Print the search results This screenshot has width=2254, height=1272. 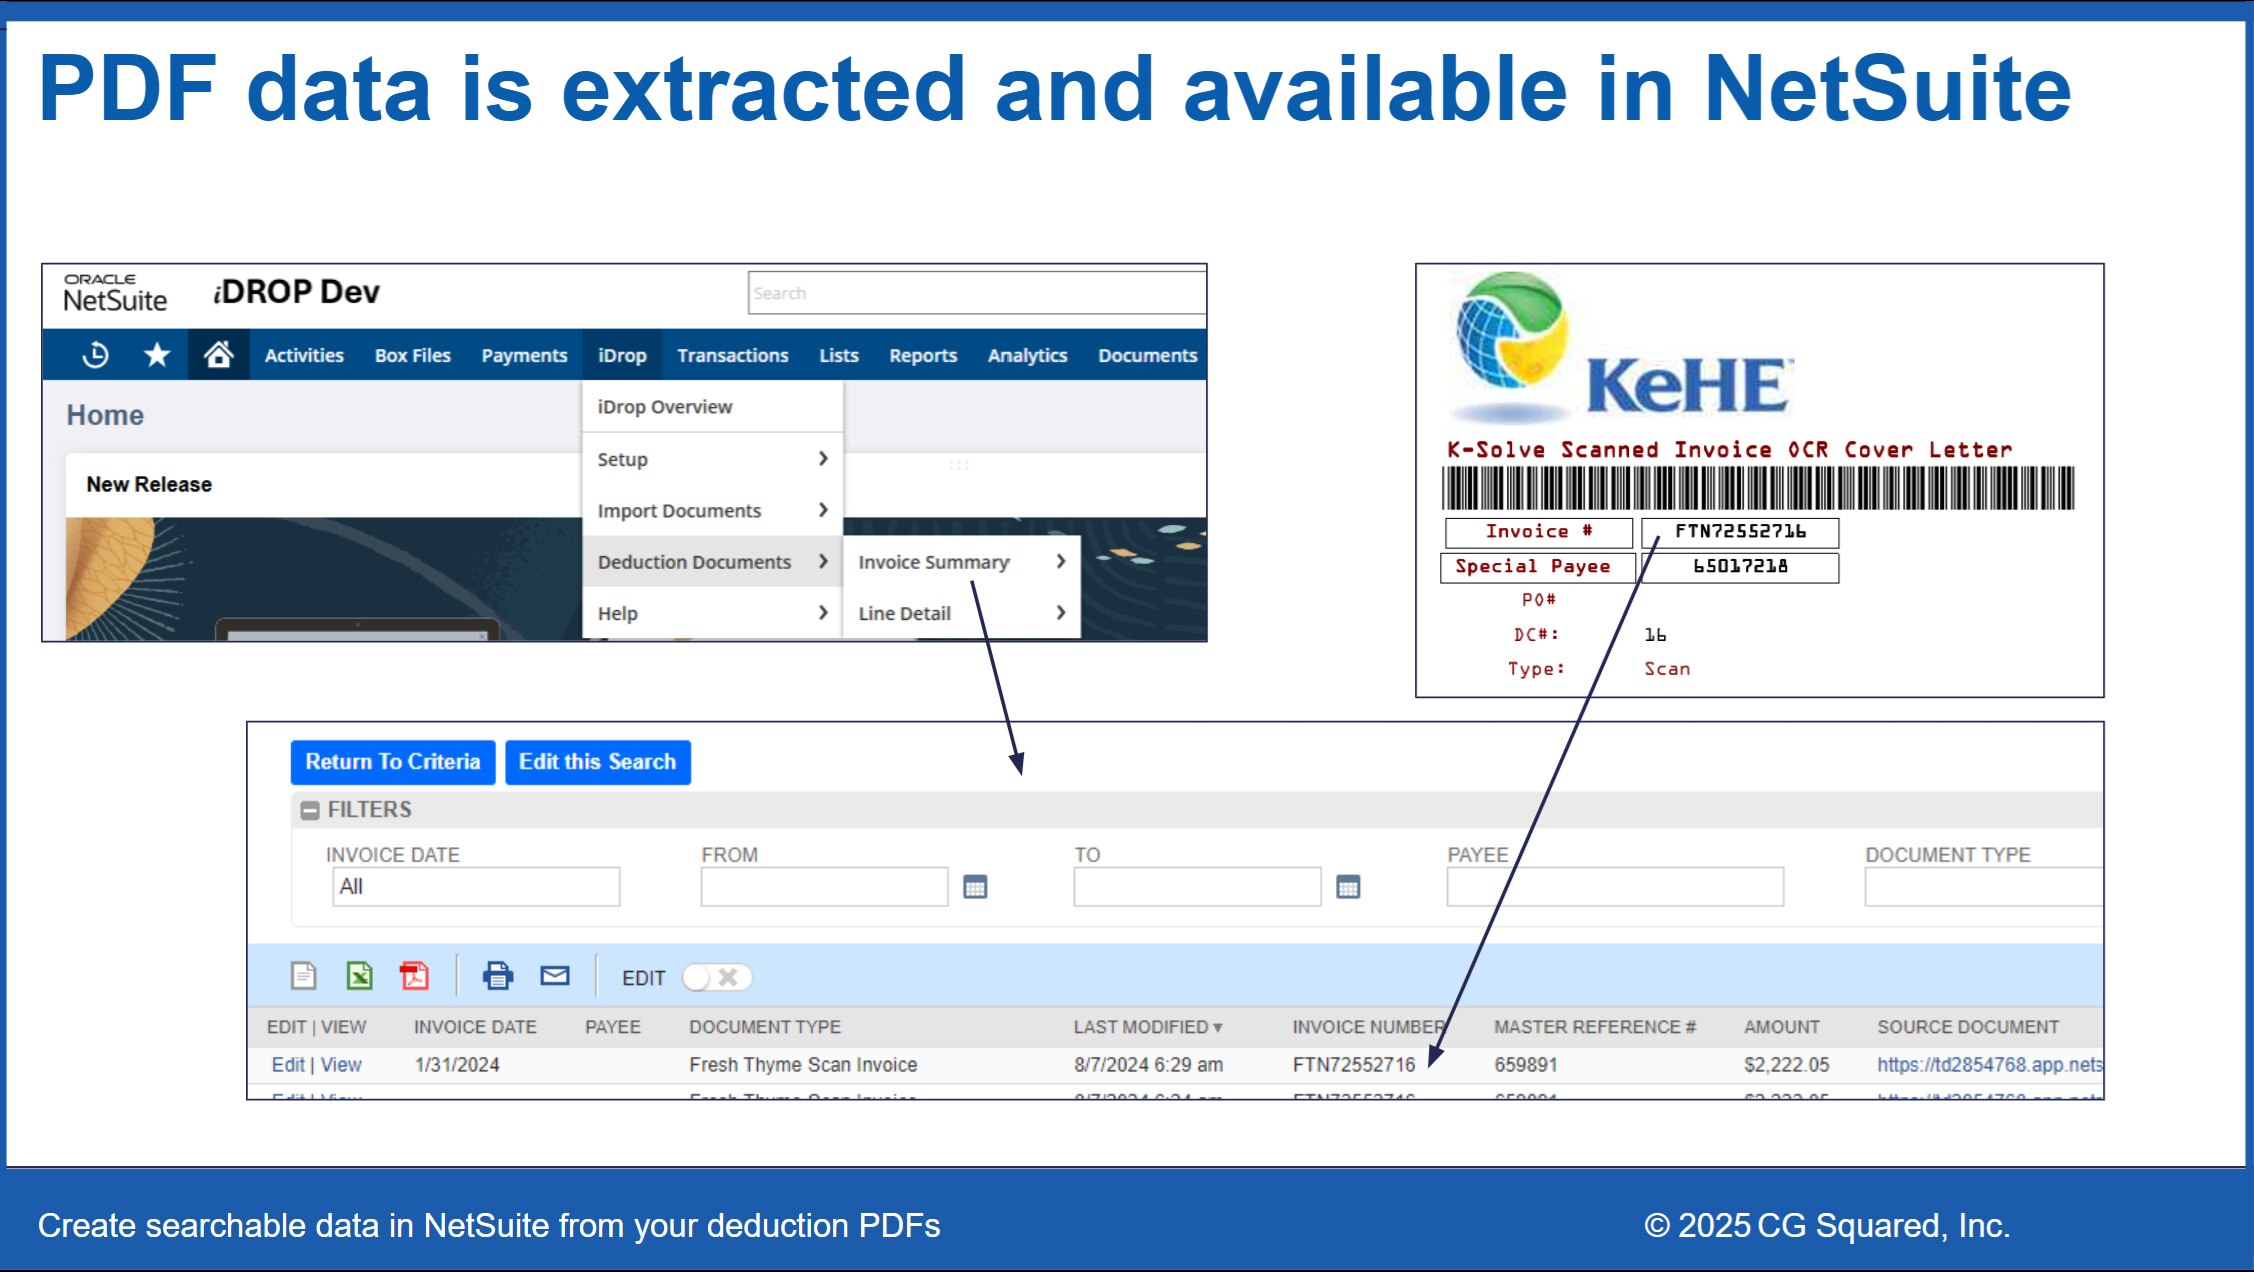[497, 976]
